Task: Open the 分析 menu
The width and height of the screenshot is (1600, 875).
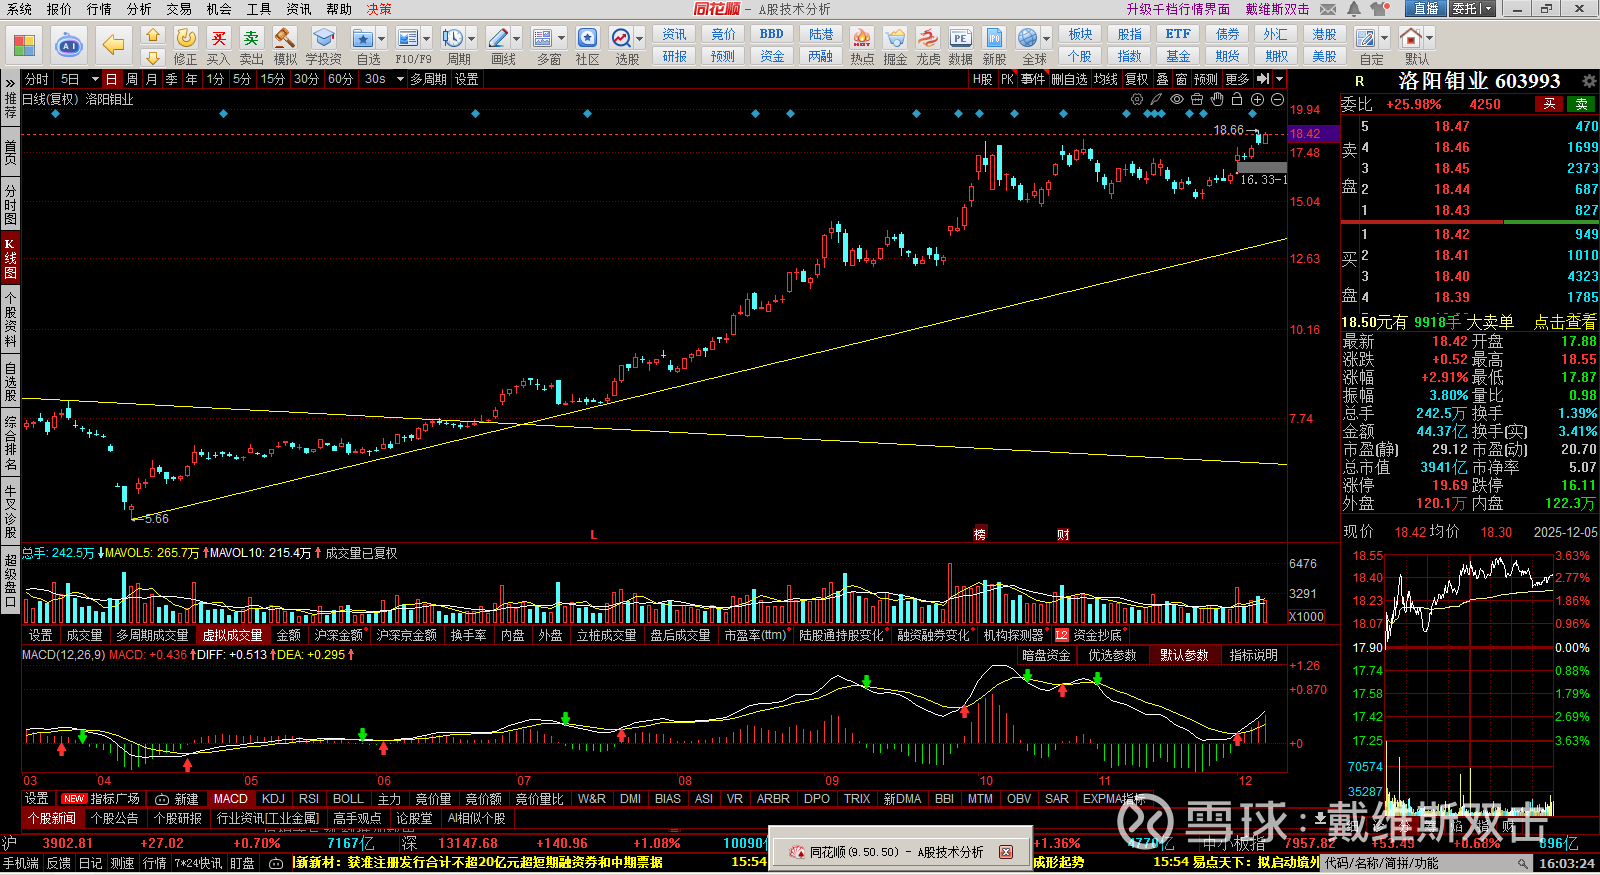Action: coord(139,9)
